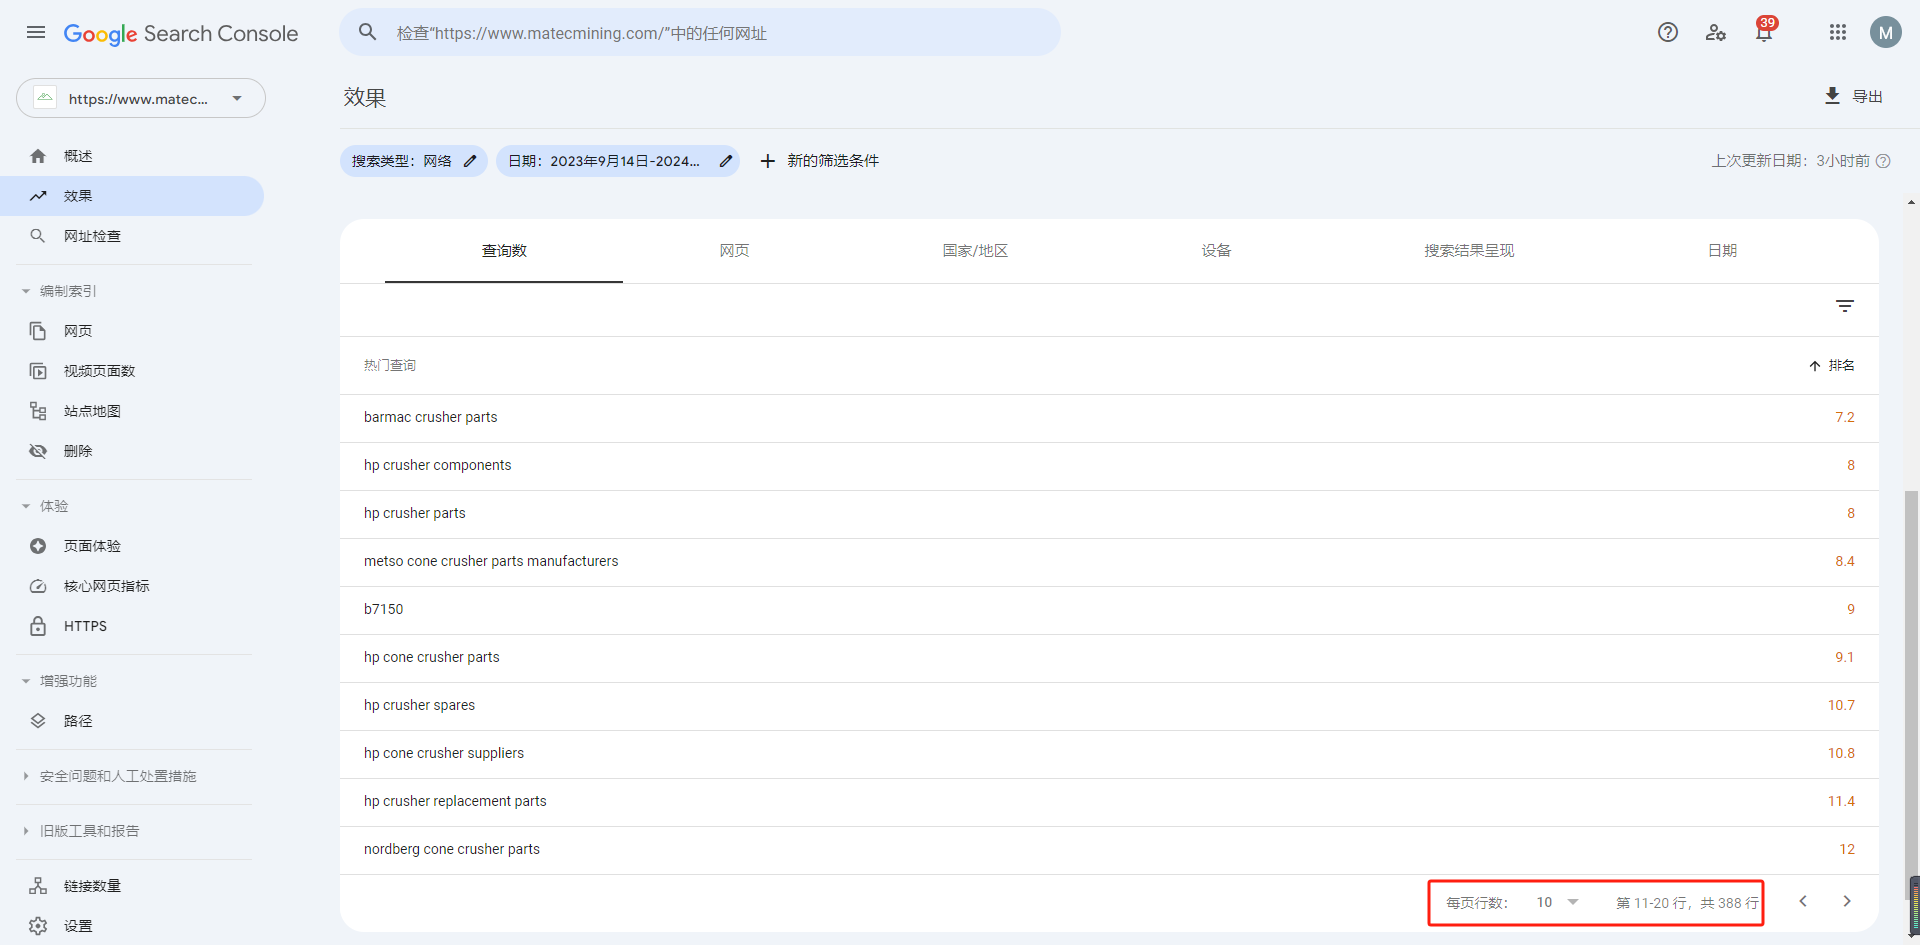Go to previous page of results

pyautogui.click(x=1803, y=901)
